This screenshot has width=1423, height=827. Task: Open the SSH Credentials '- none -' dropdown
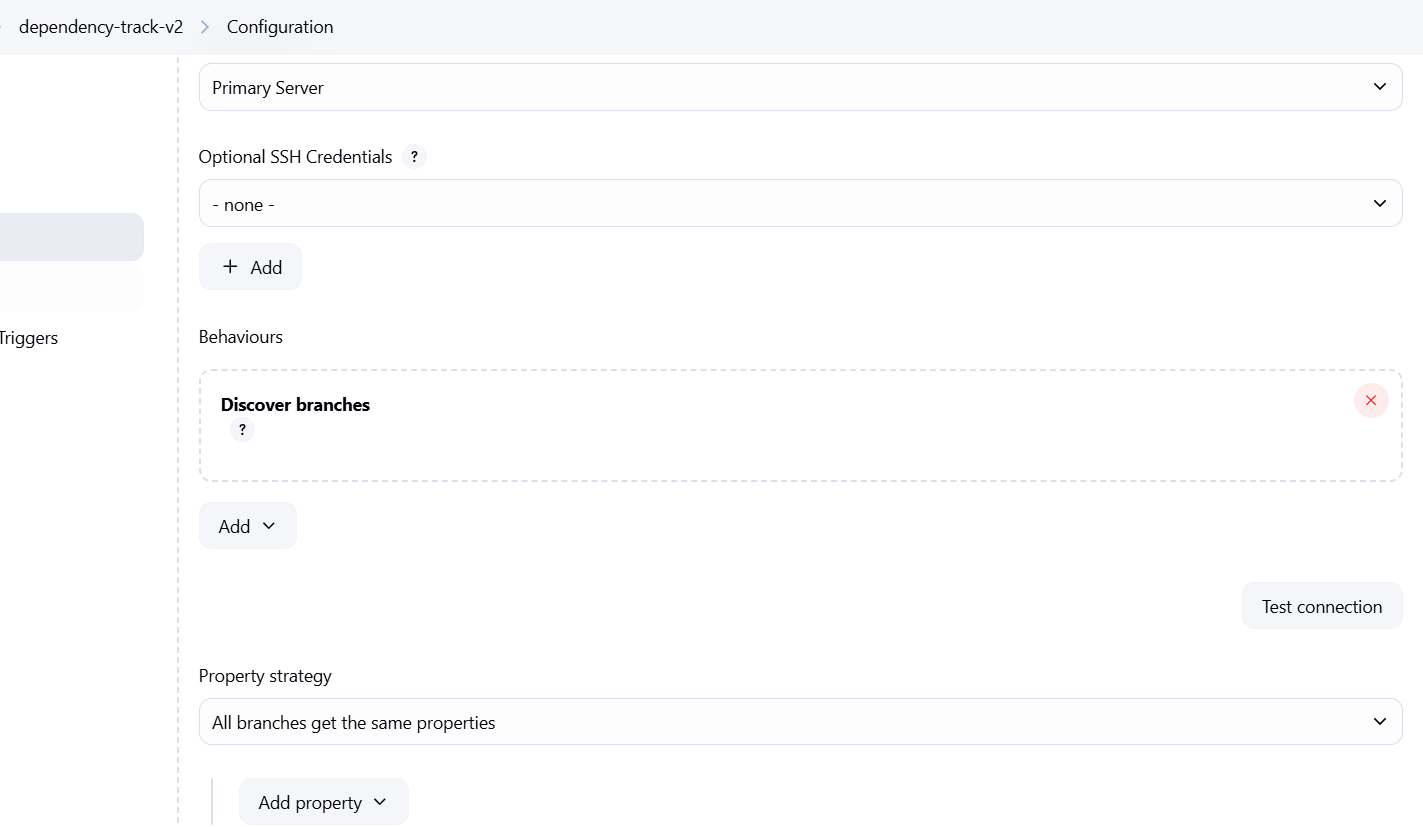pos(800,204)
